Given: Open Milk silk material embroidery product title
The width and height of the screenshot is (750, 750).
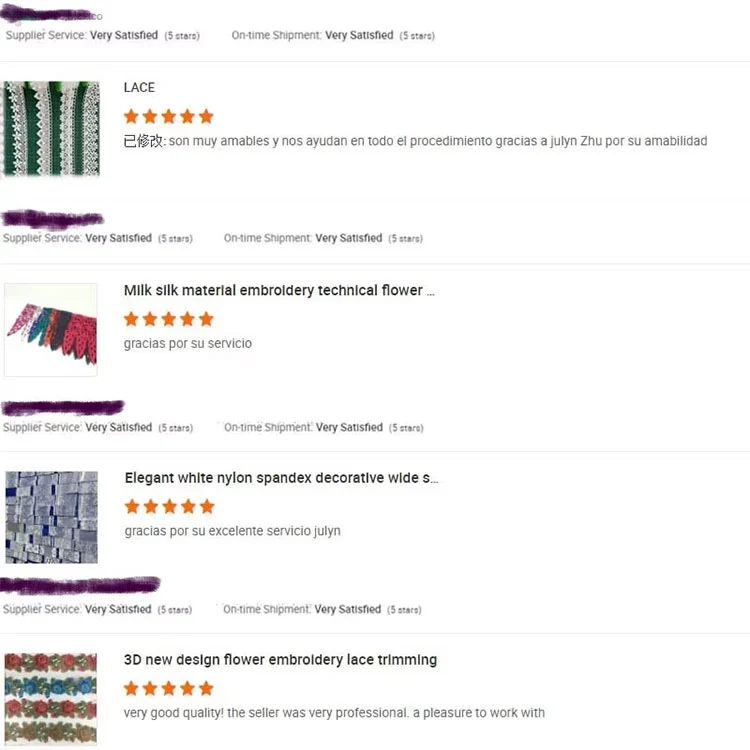Looking at the screenshot, I should coord(279,291).
